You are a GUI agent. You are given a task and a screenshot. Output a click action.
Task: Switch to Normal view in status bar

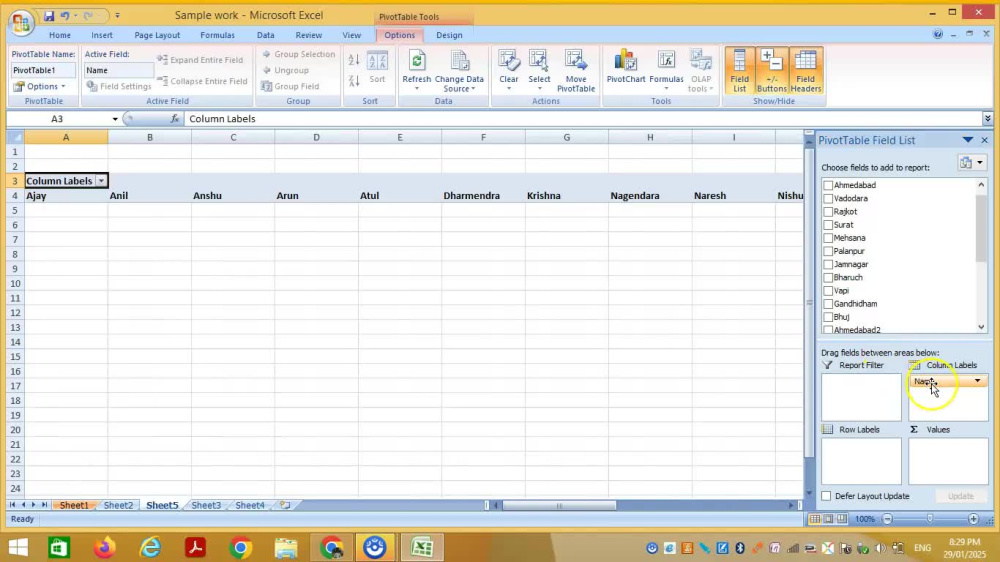814,519
